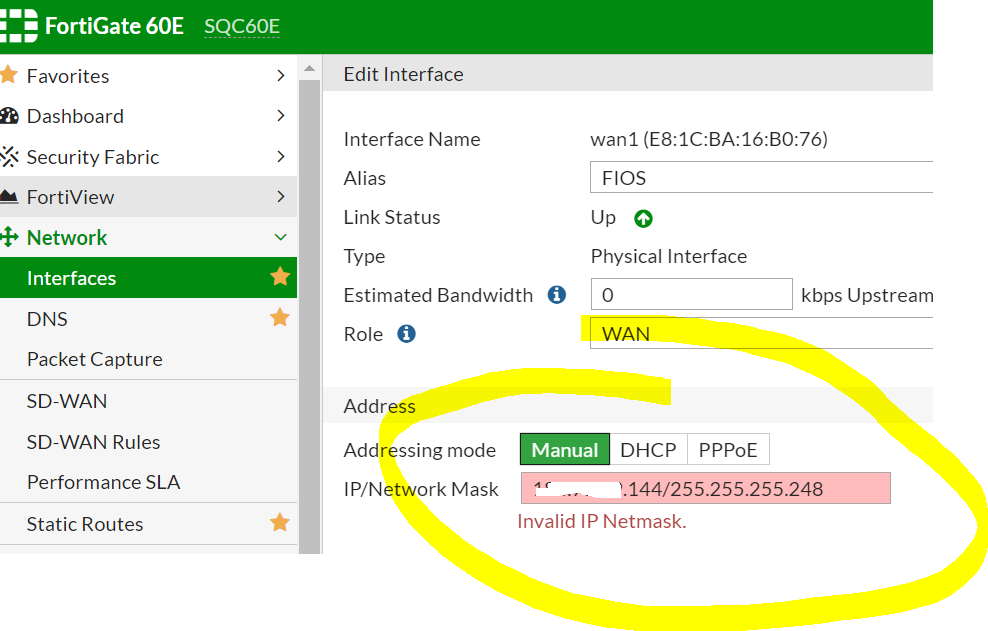The width and height of the screenshot is (988, 631).
Task: Click the FortiView chart icon
Action: (9, 197)
